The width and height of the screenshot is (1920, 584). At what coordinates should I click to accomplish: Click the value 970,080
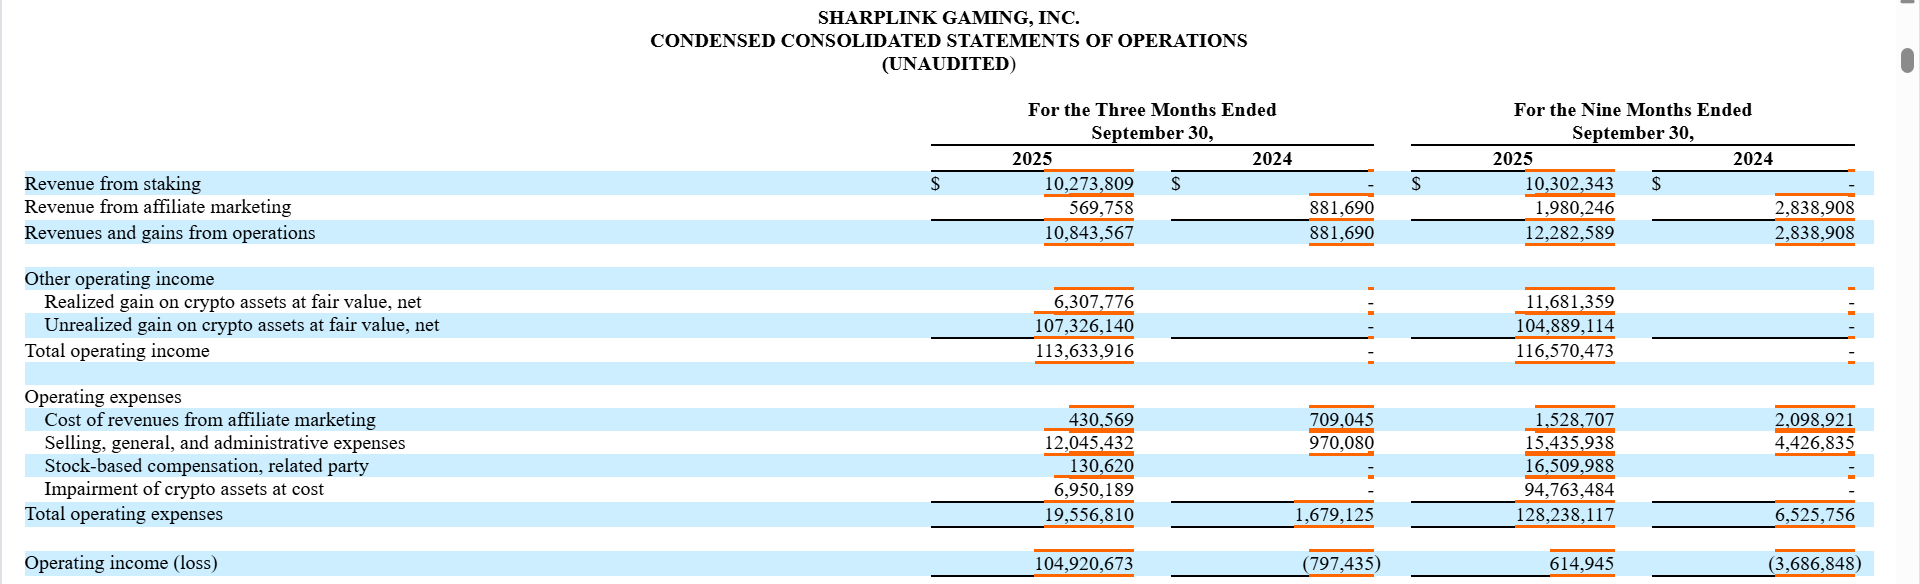coord(1341,443)
